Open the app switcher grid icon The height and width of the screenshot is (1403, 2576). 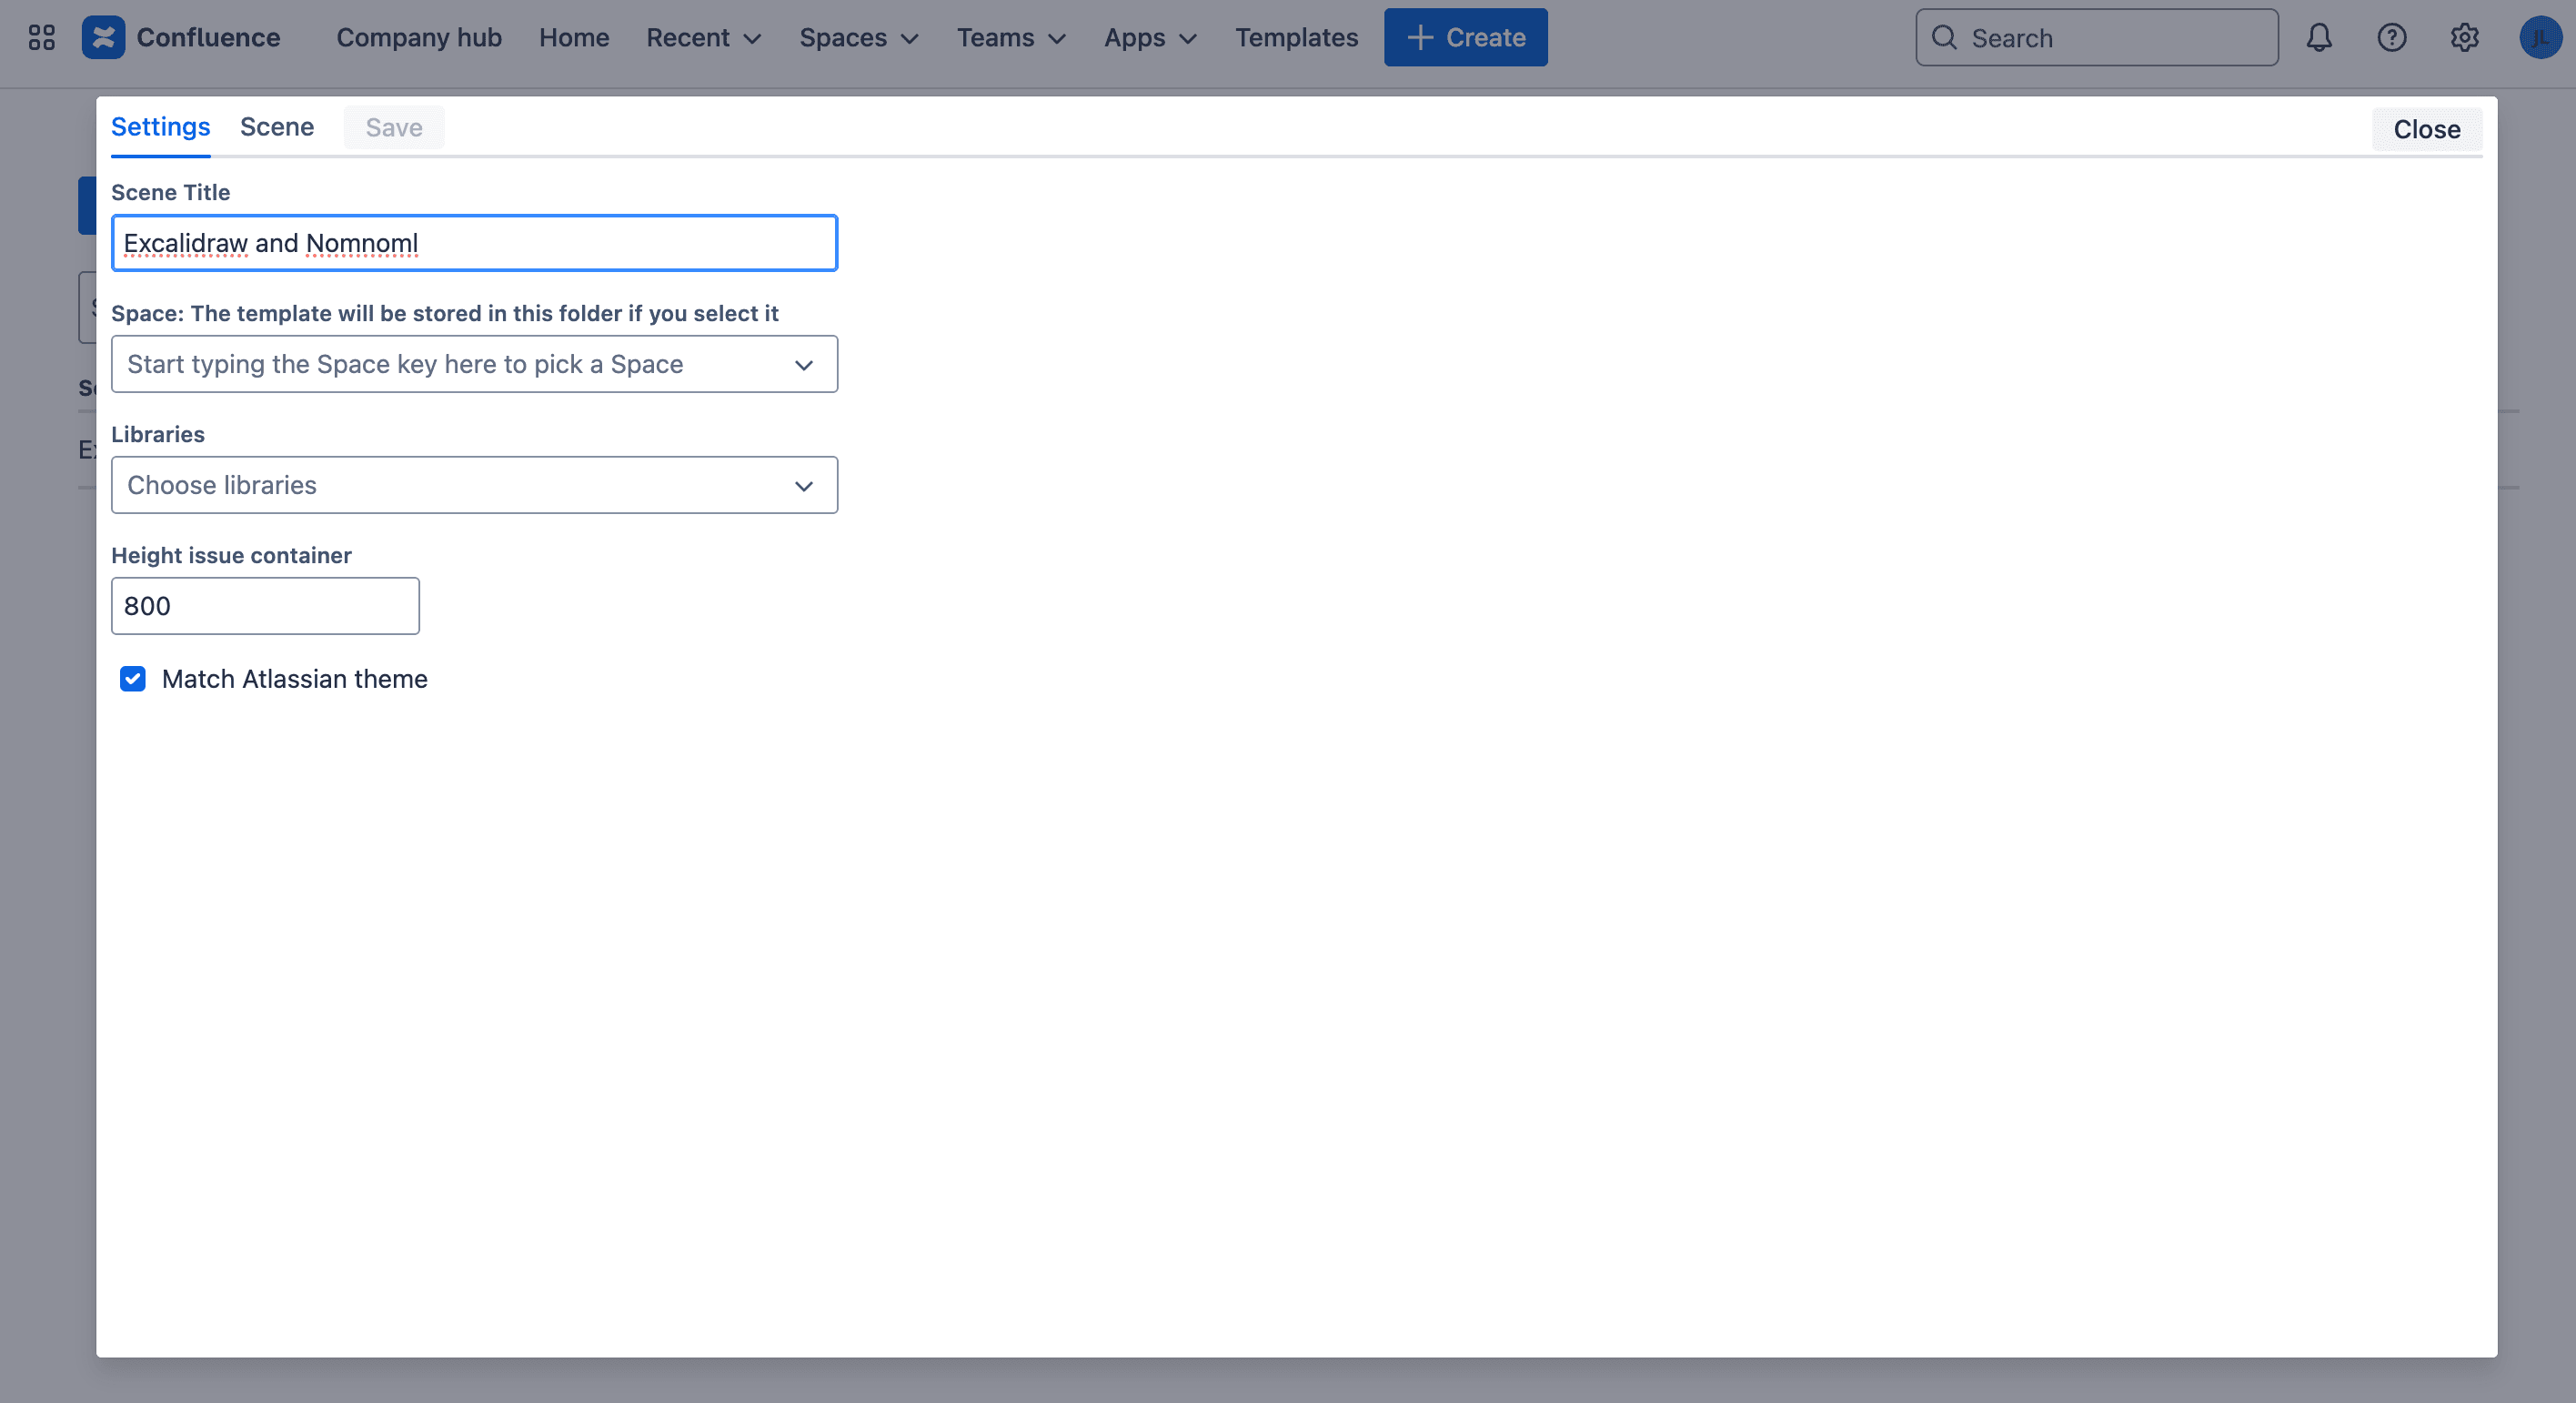[x=41, y=38]
